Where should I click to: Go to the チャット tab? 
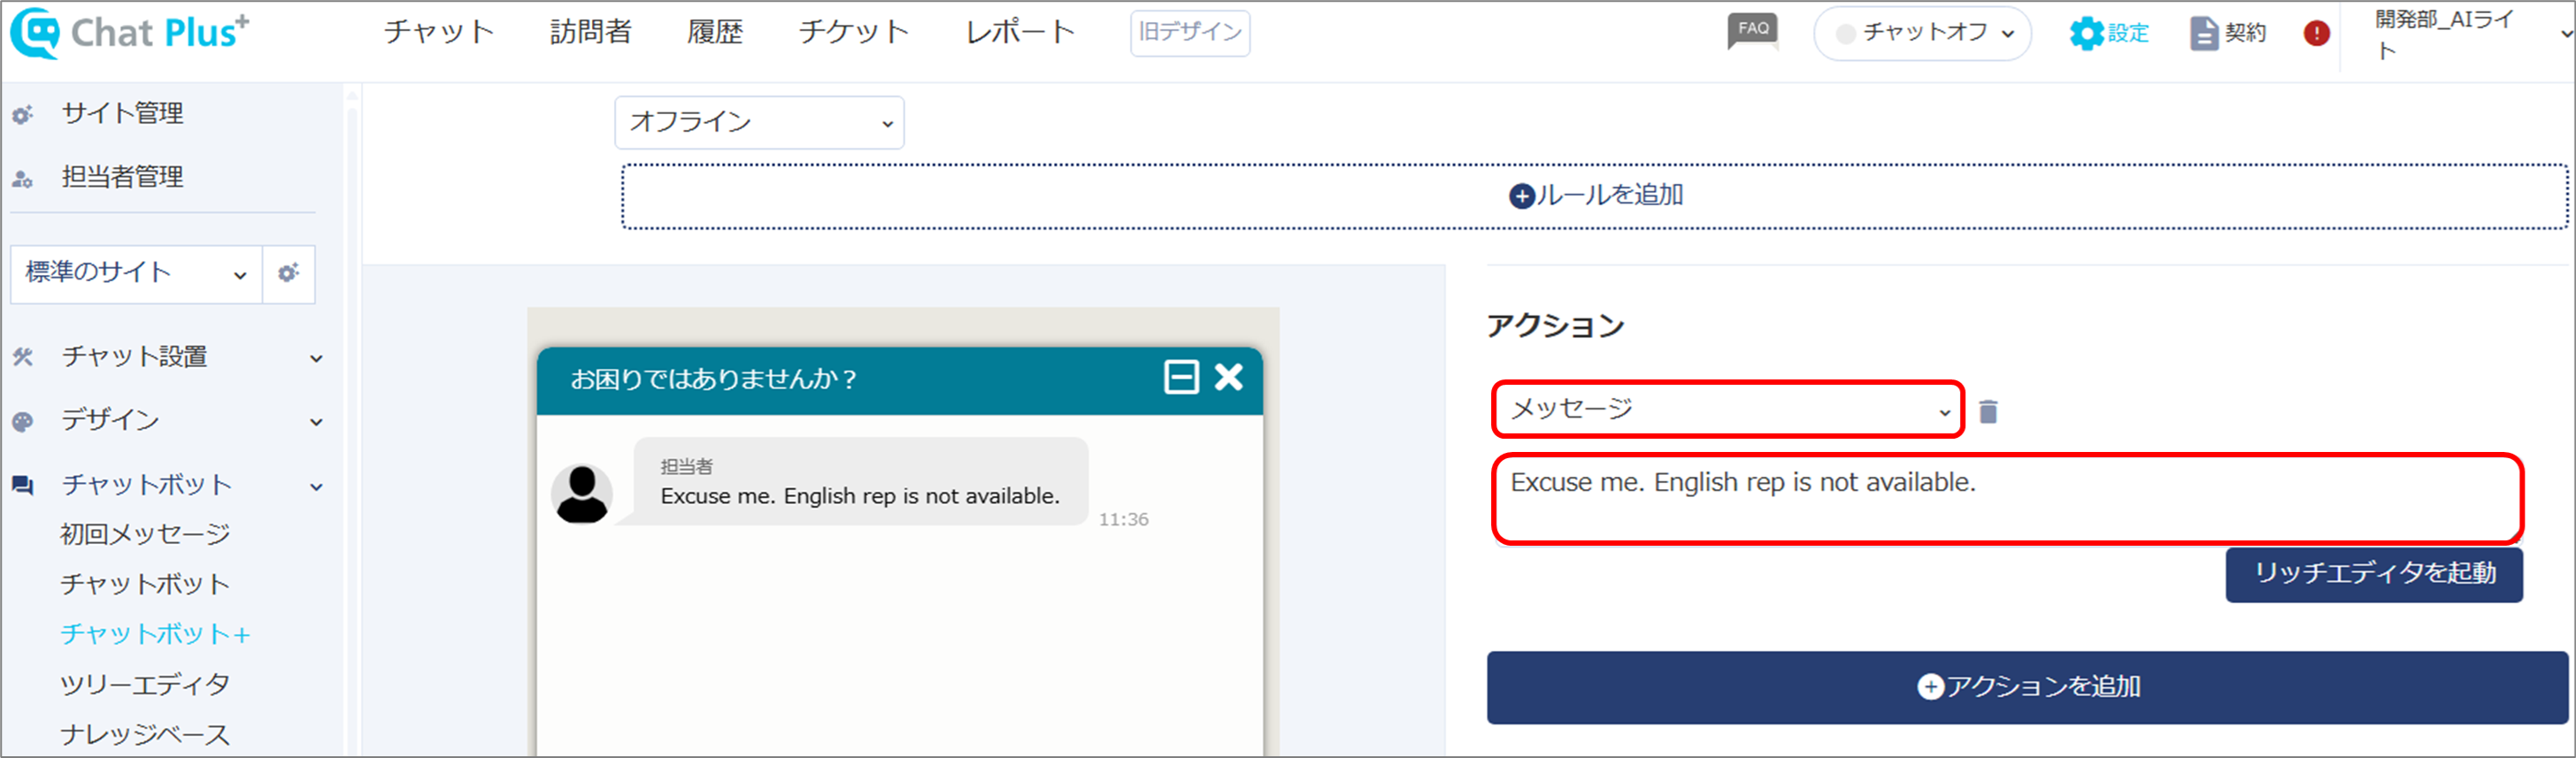point(439,32)
